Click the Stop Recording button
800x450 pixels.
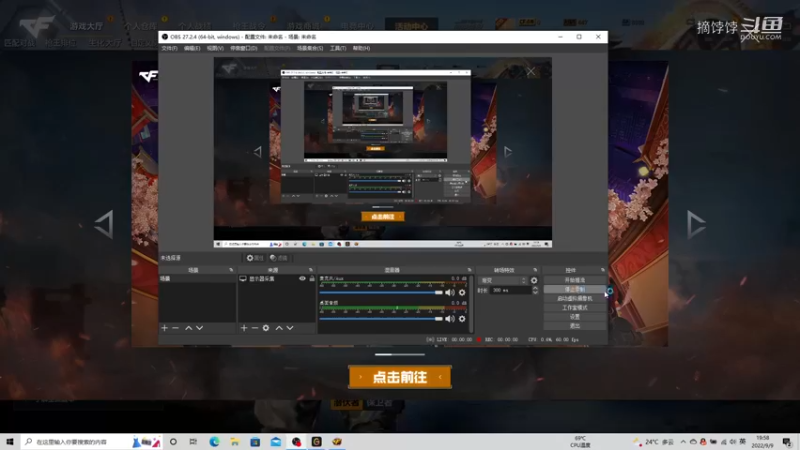point(574,289)
